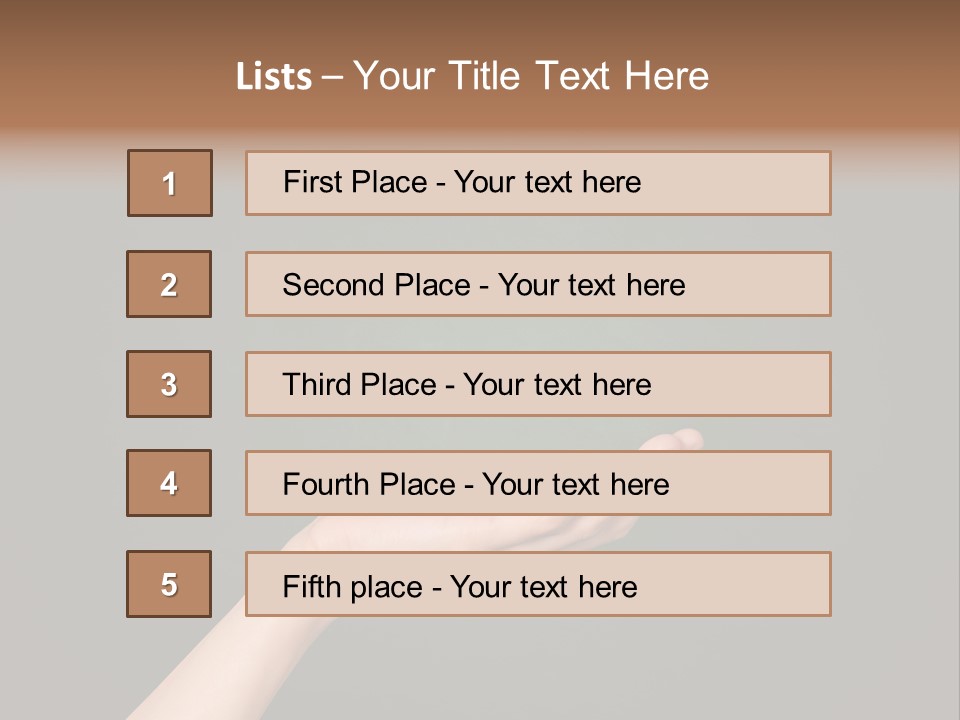Viewport: 960px width, 720px height.
Task: Click the number 3 box
Action: pyautogui.click(x=169, y=384)
